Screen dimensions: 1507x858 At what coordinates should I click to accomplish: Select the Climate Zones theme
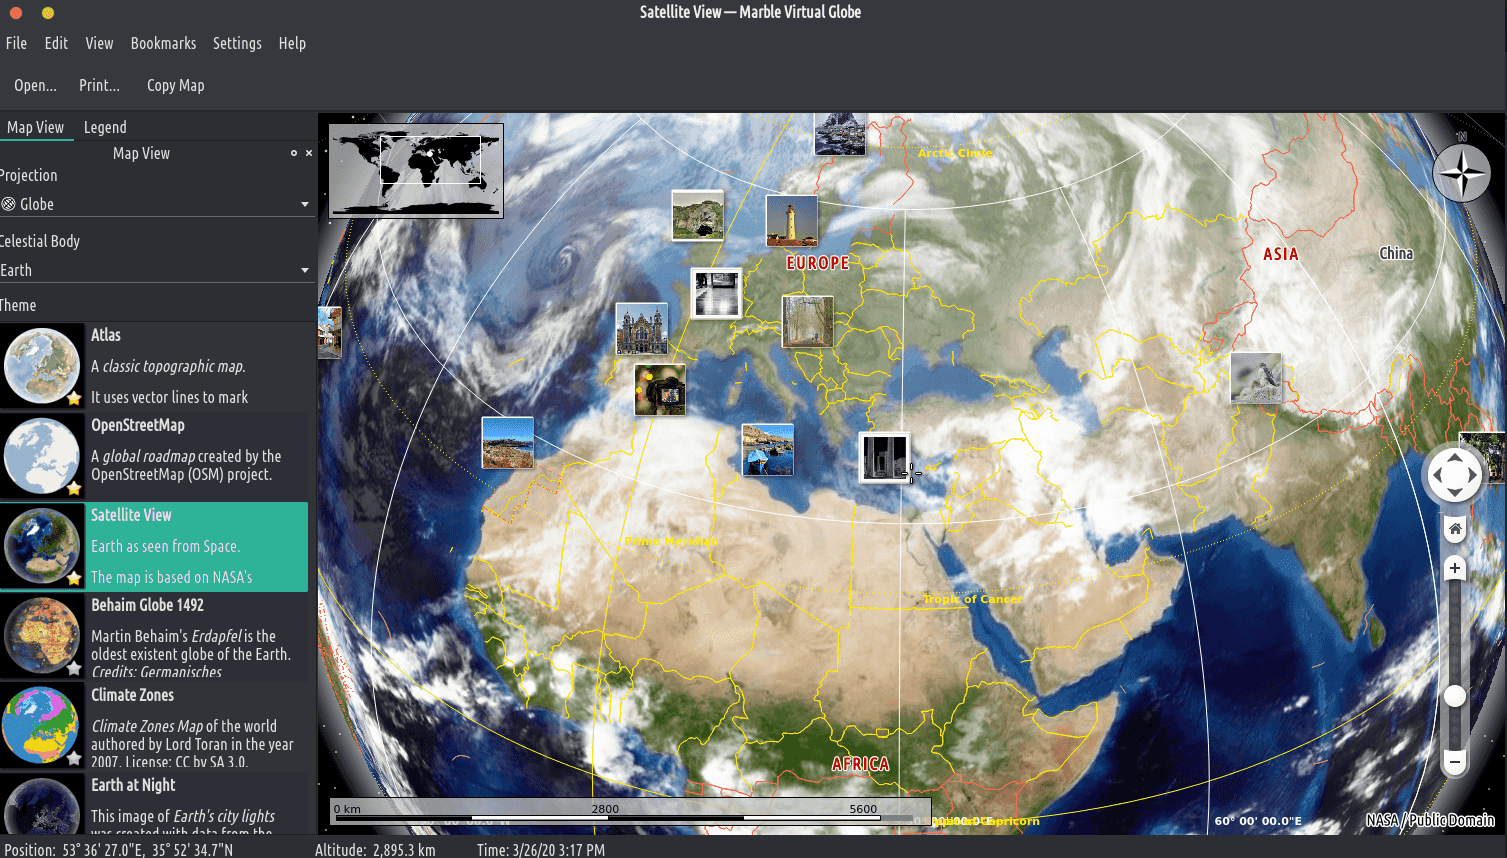point(154,726)
